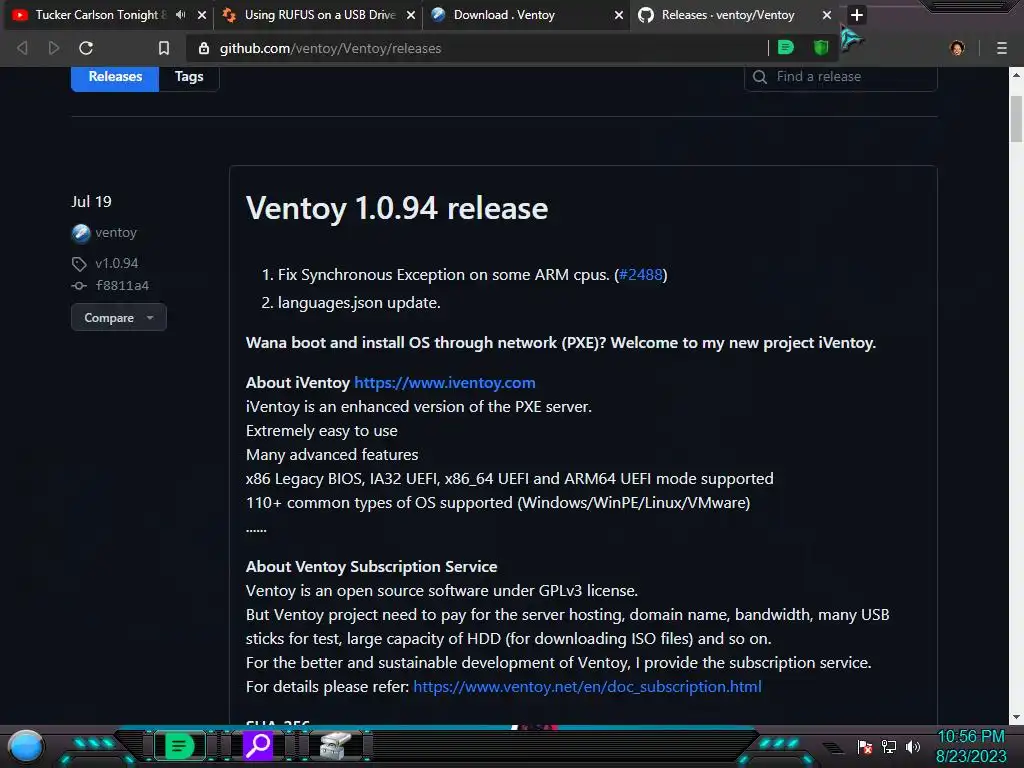1024x768 pixels.
Task: Click the taskbar clock showing 10:56 PM
Action: 971,746
